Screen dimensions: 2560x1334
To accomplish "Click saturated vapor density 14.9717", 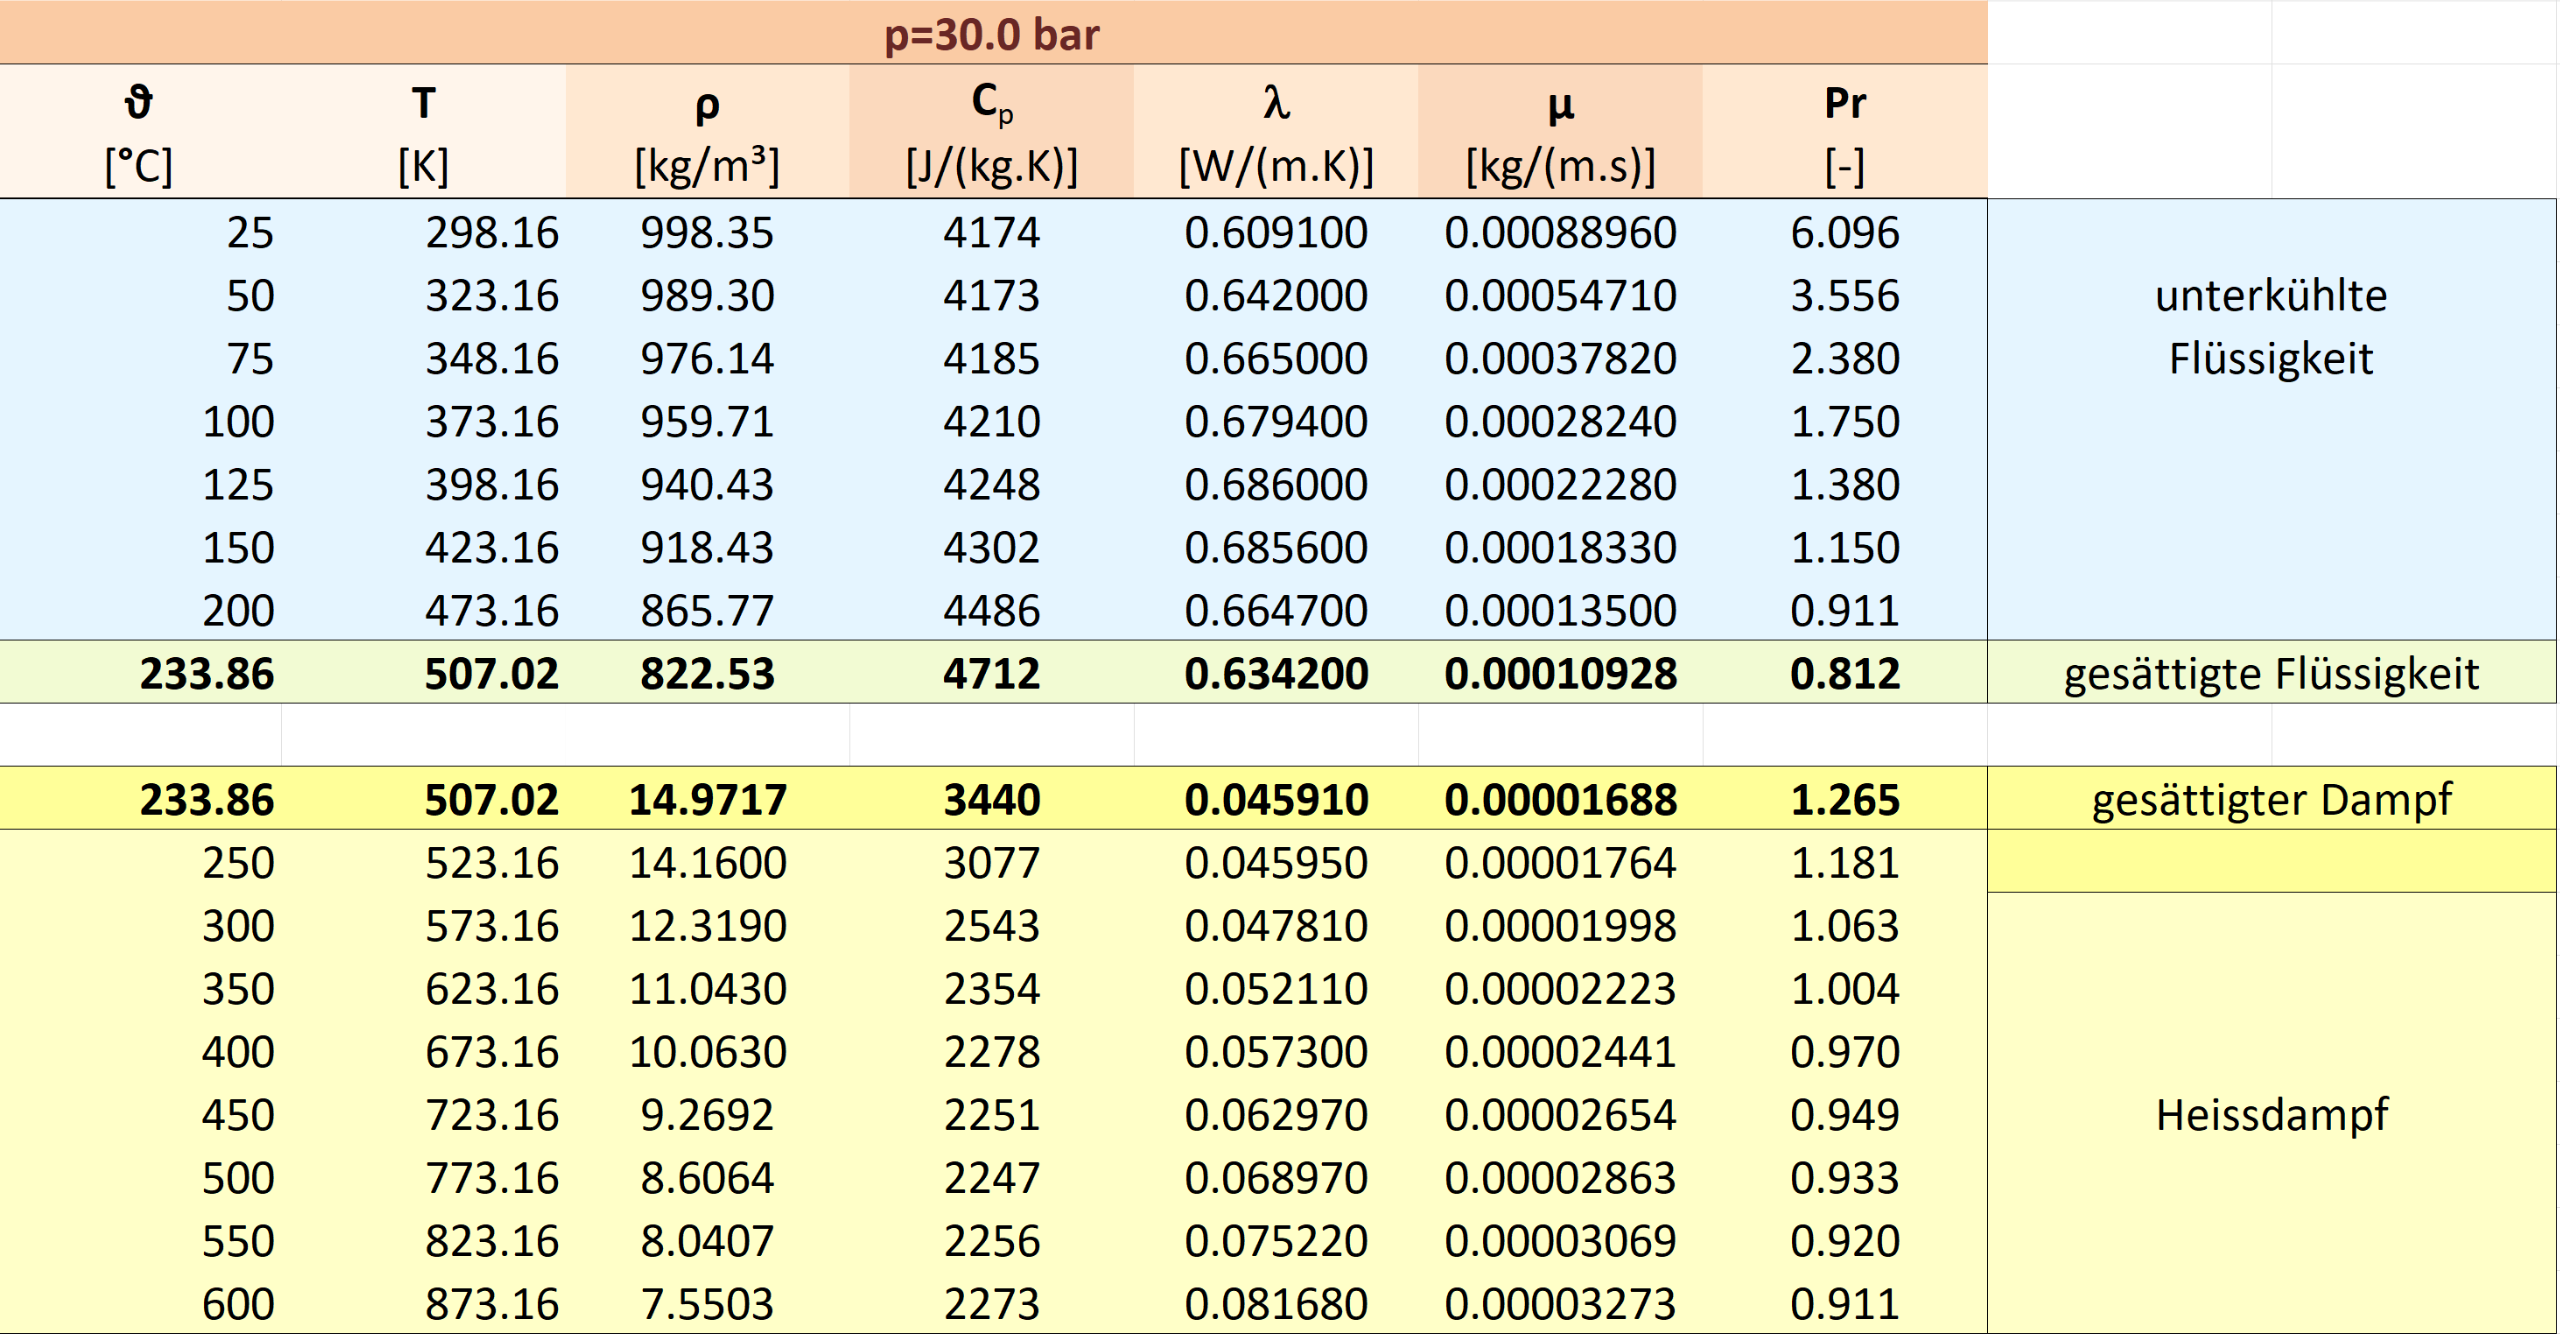I will 707,799.
